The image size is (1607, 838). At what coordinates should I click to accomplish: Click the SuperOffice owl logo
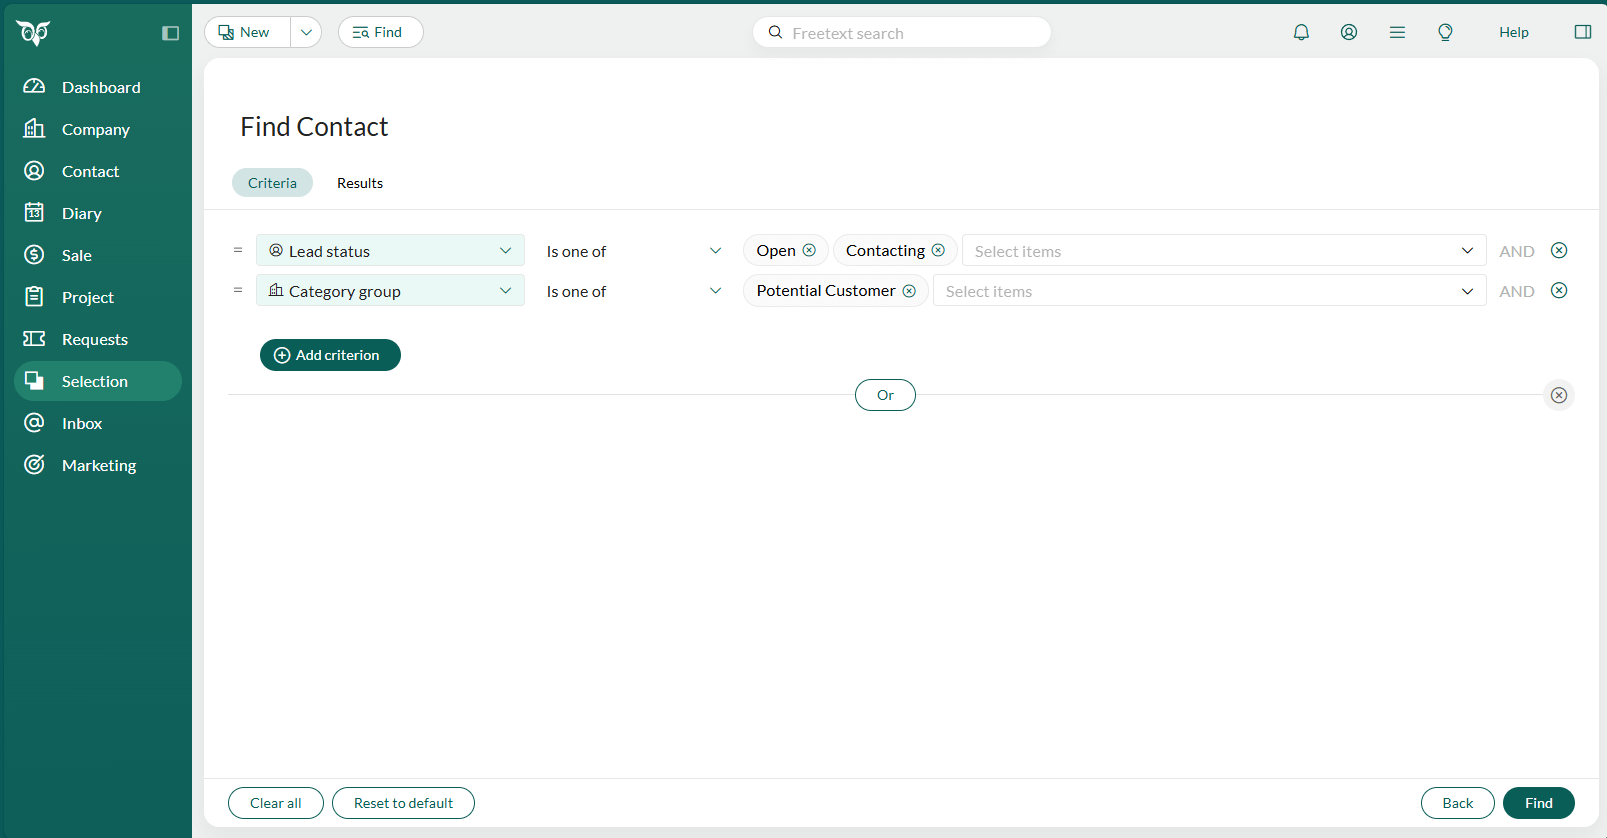[x=33, y=33]
